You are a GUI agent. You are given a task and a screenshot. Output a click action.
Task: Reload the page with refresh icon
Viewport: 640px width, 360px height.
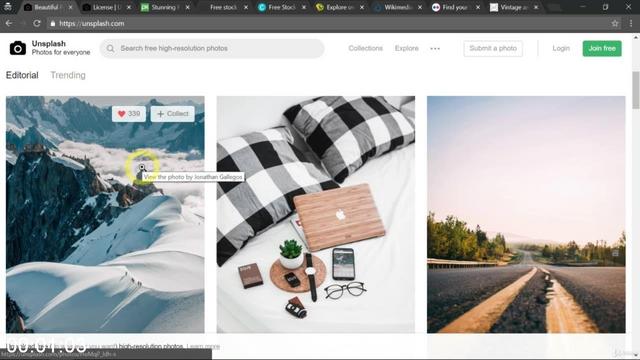[x=37, y=23]
